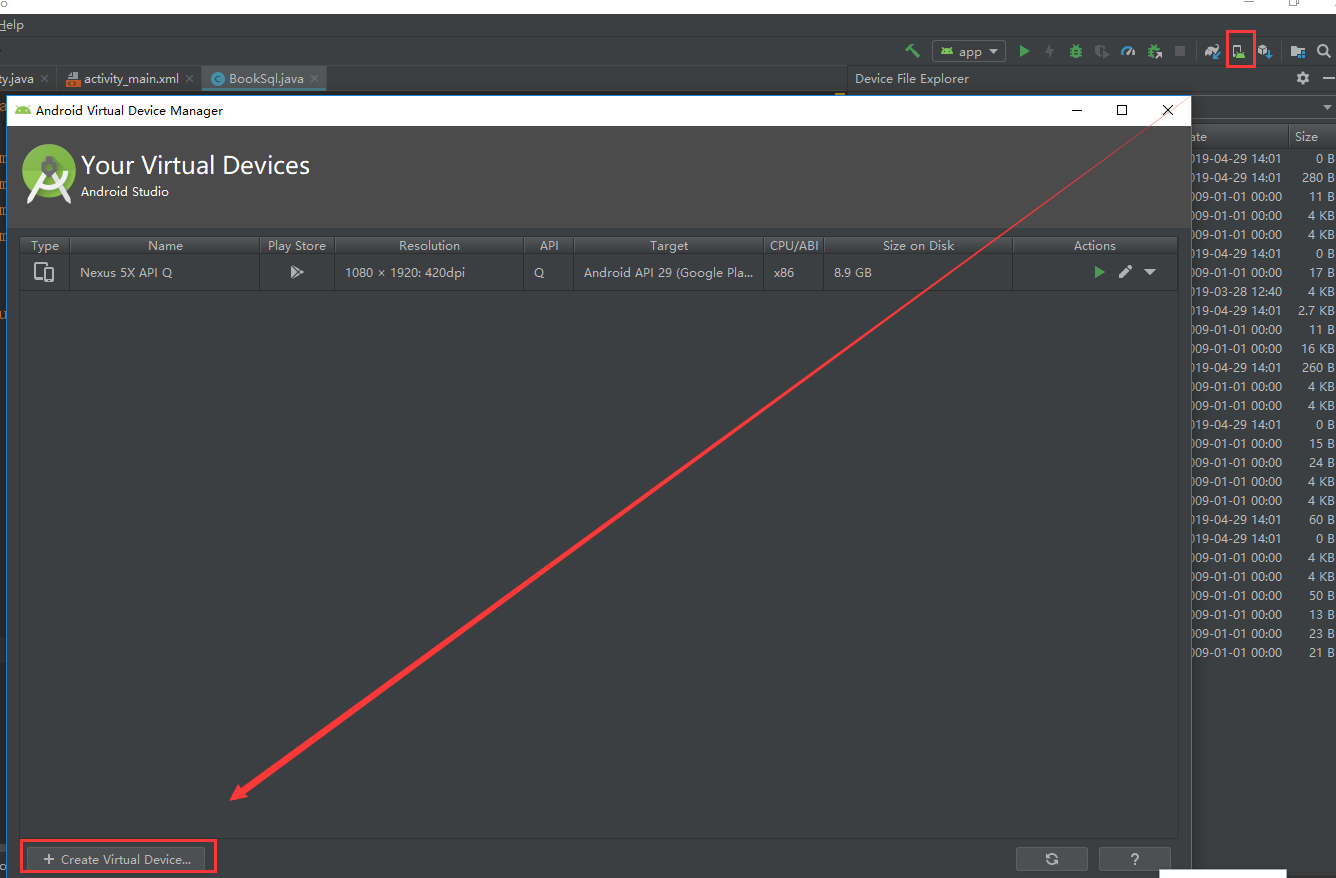Select the file row sized 280 B
This screenshot has width=1336, height=878.
1263,178
